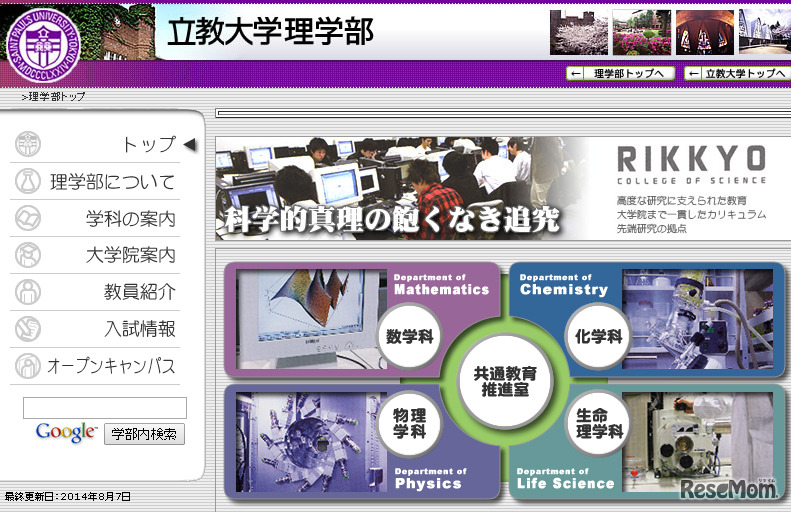Click the 大学院まで一貫したカリキュラム text line
Viewport: 791px width, 512px height.
click(x=692, y=214)
